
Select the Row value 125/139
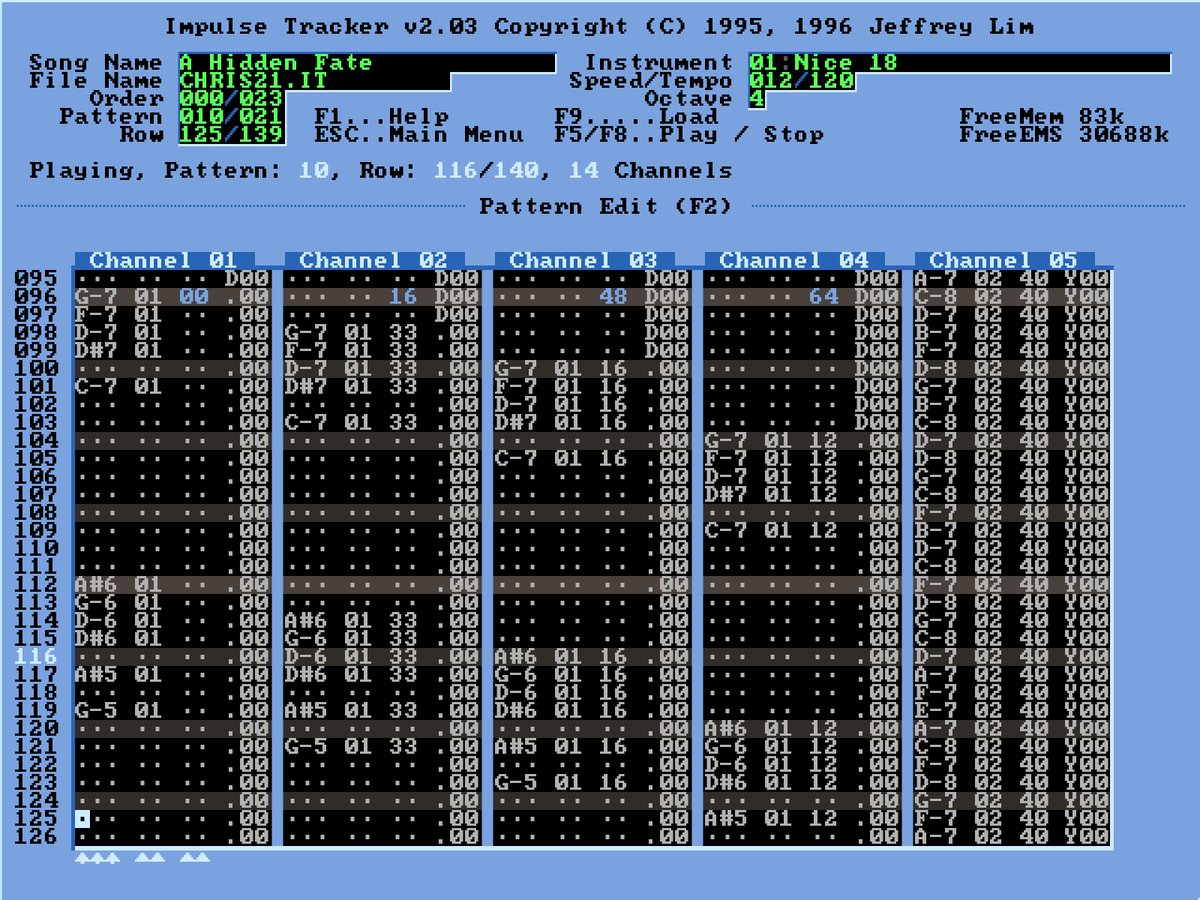click(231, 135)
